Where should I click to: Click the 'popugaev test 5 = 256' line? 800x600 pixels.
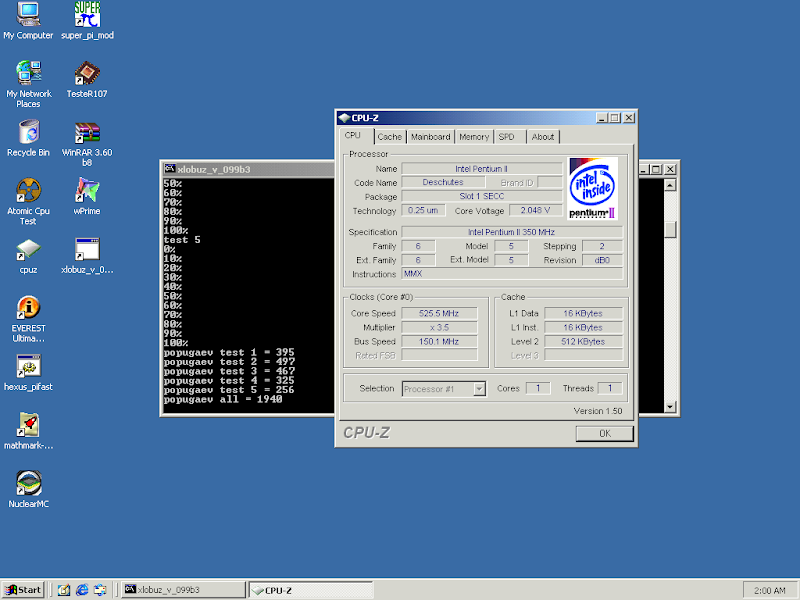pyautogui.click(x=229, y=390)
